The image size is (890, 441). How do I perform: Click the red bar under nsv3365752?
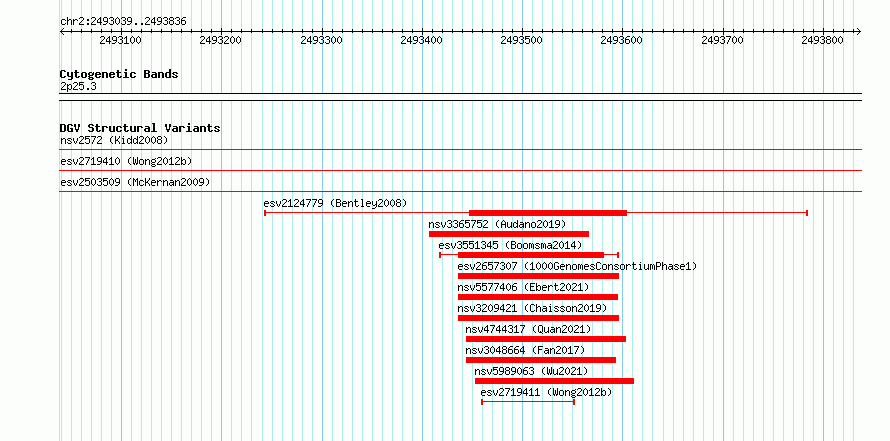509,234
